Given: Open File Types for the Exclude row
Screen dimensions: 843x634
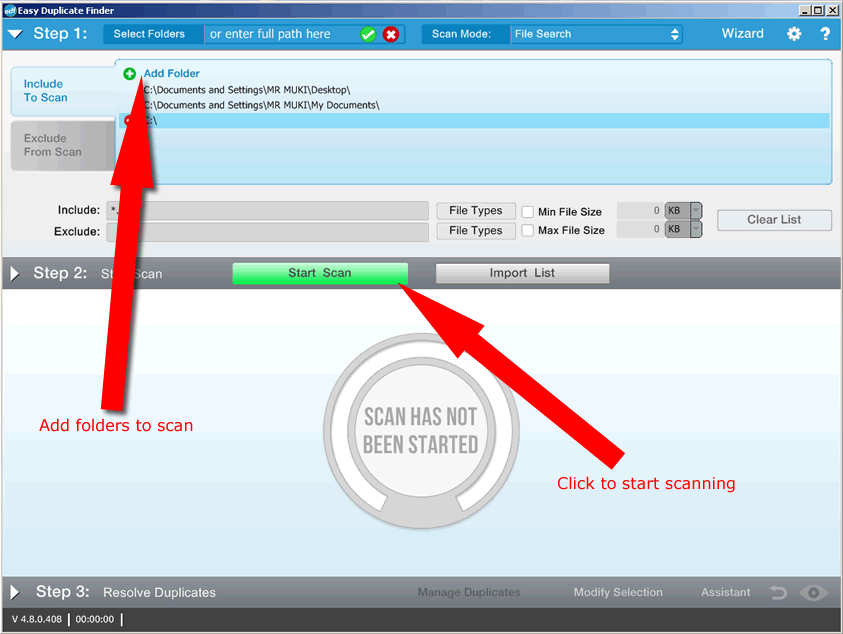Looking at the screenshot, I should tap(476, 231).
